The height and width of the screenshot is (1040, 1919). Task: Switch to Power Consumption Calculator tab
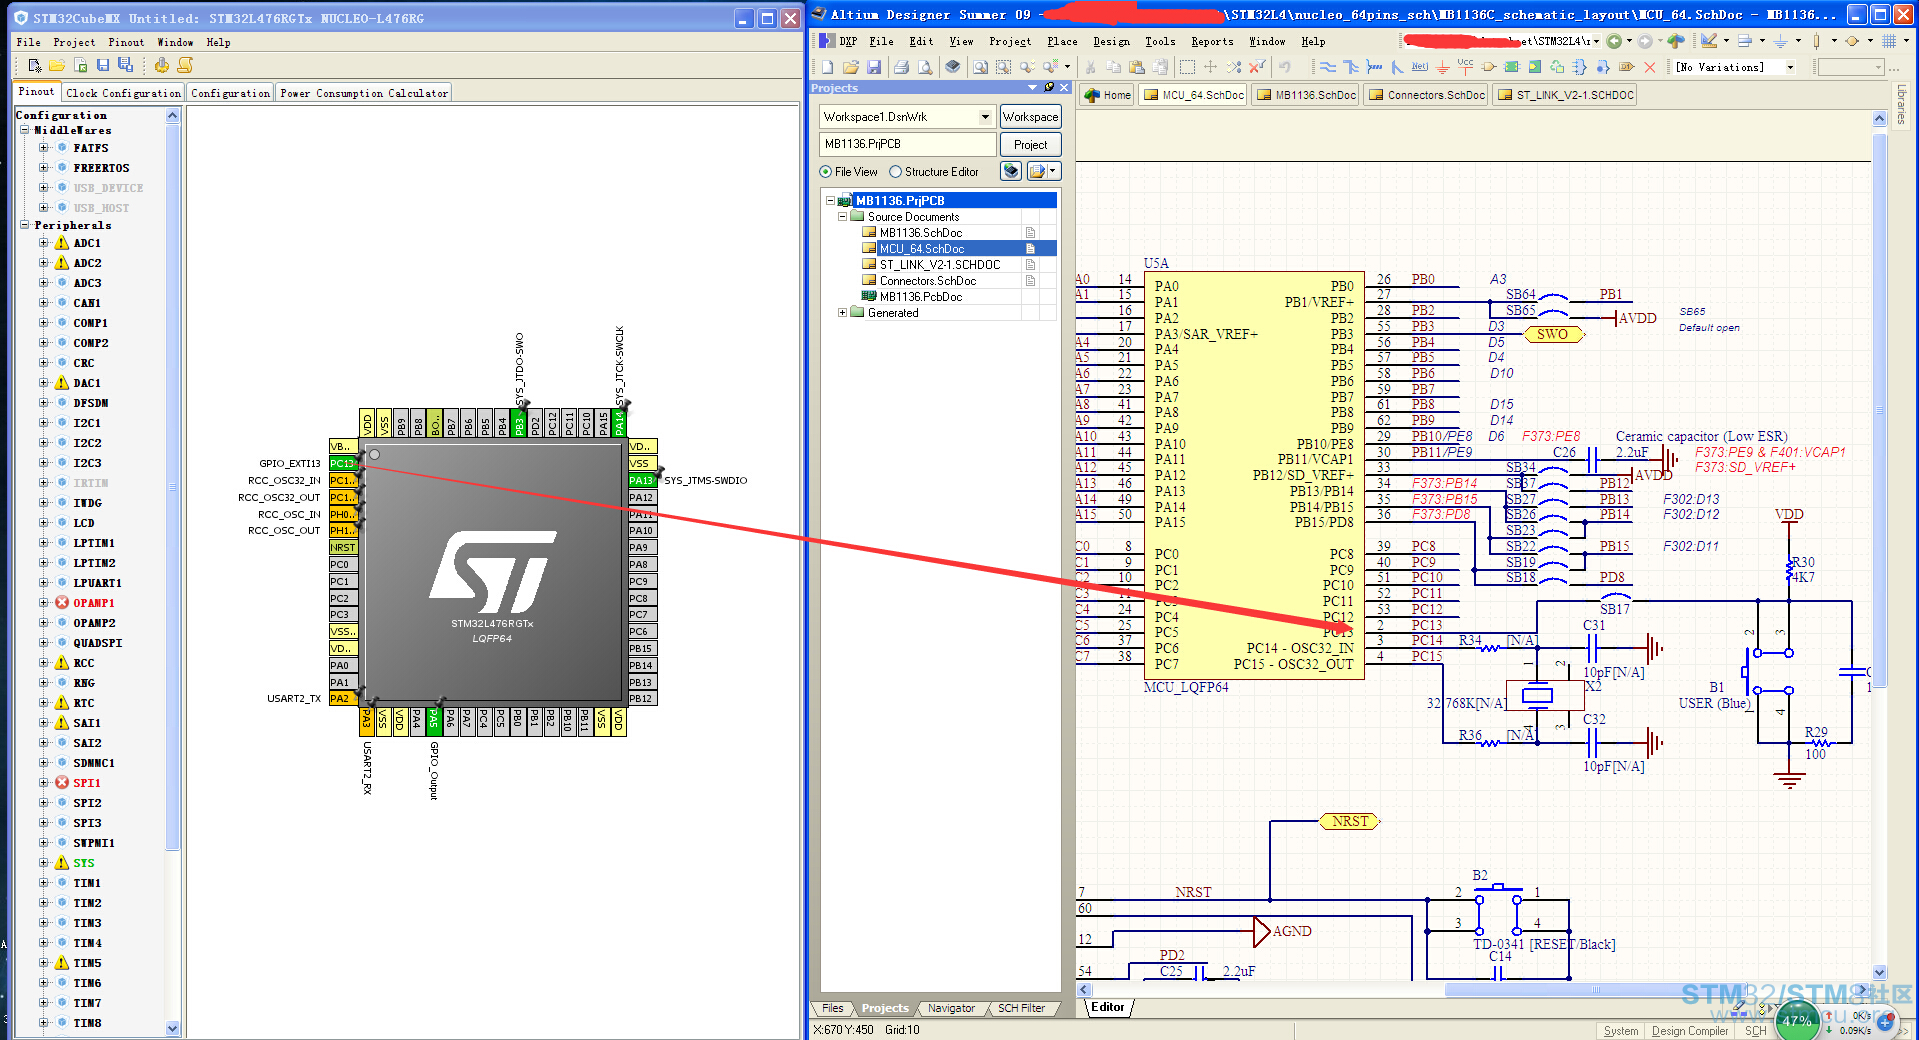364,93
